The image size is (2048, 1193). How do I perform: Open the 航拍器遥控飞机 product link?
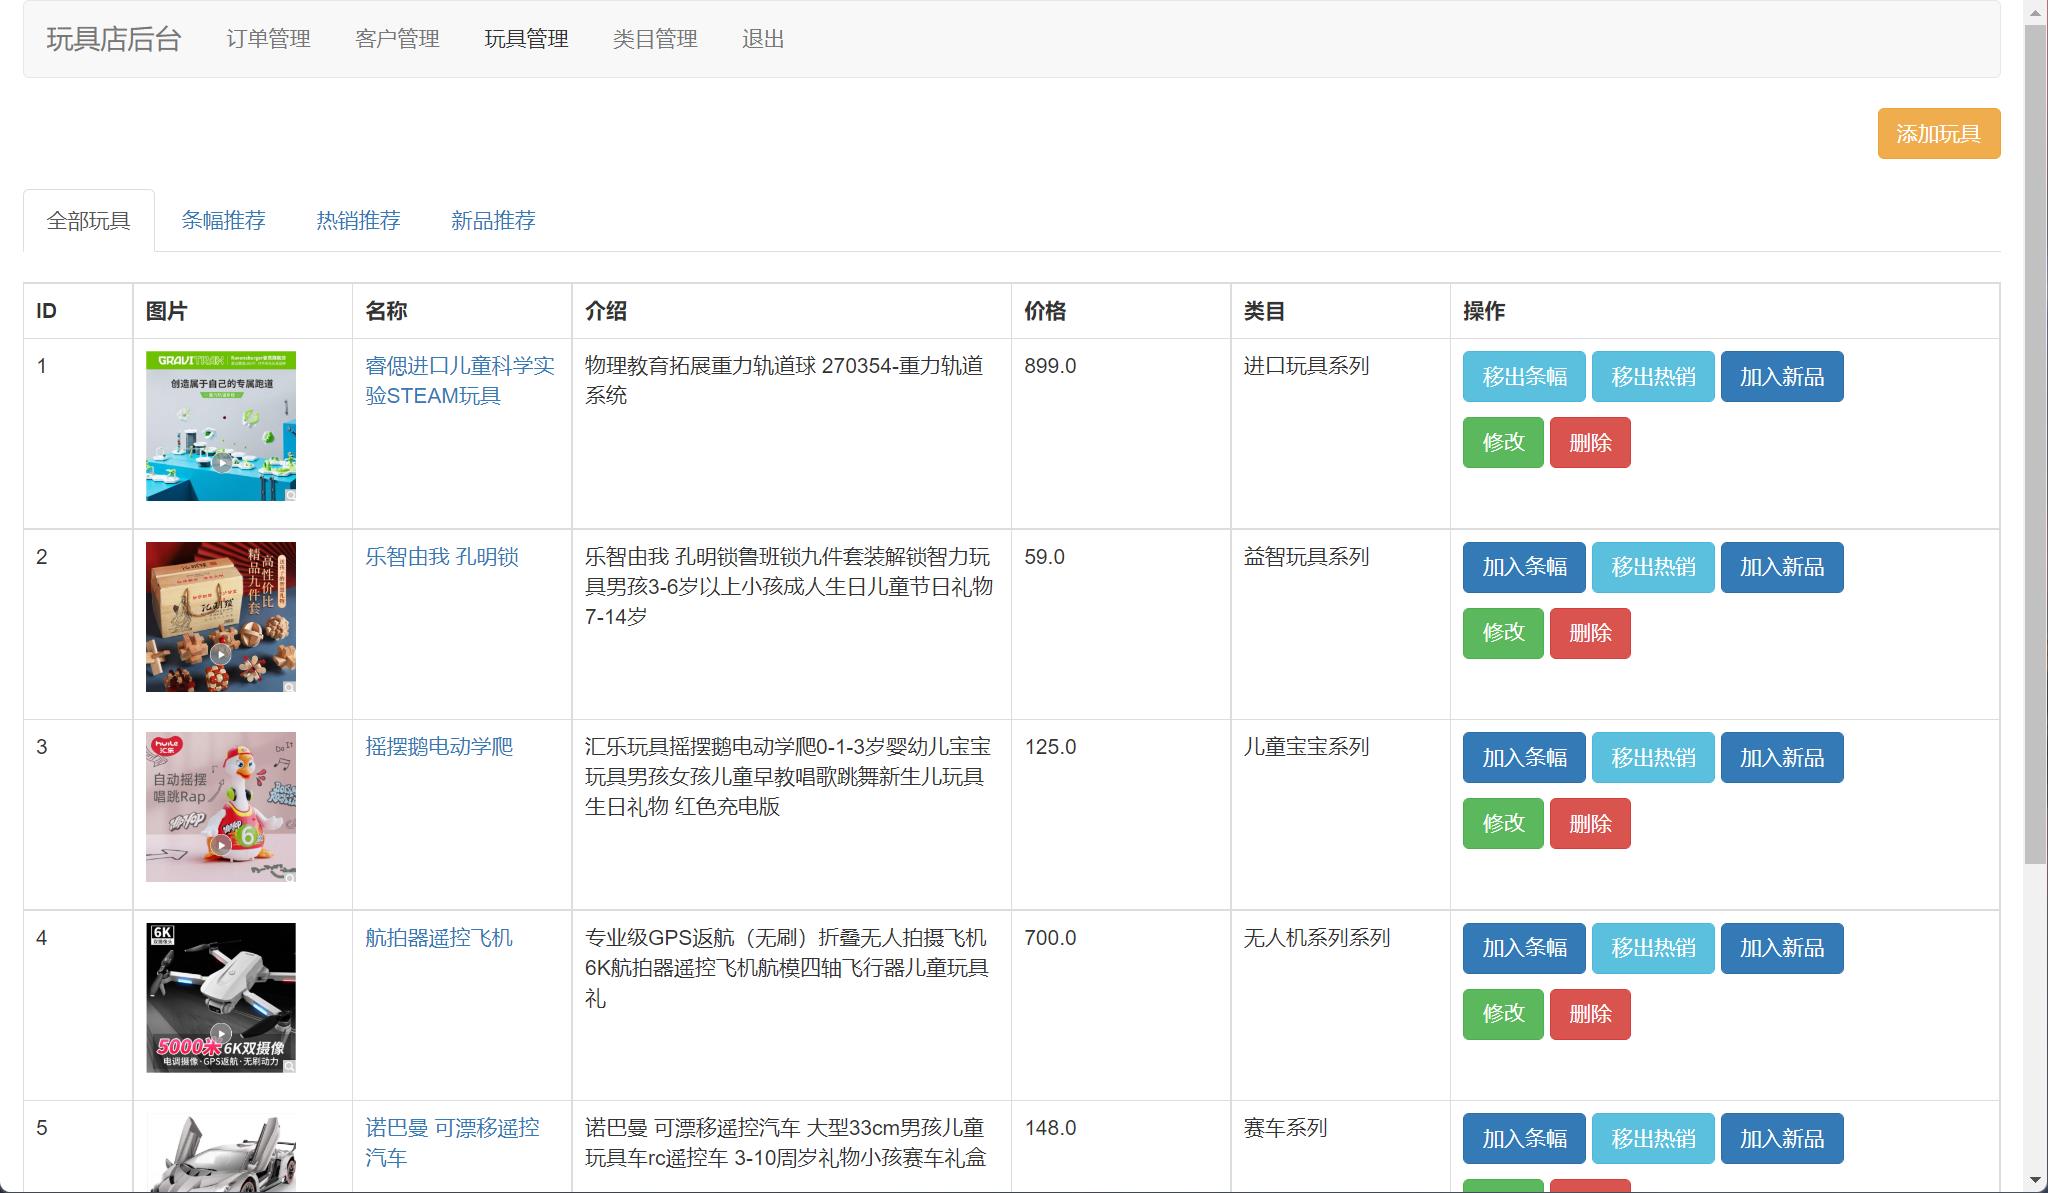tap(439, 939)
